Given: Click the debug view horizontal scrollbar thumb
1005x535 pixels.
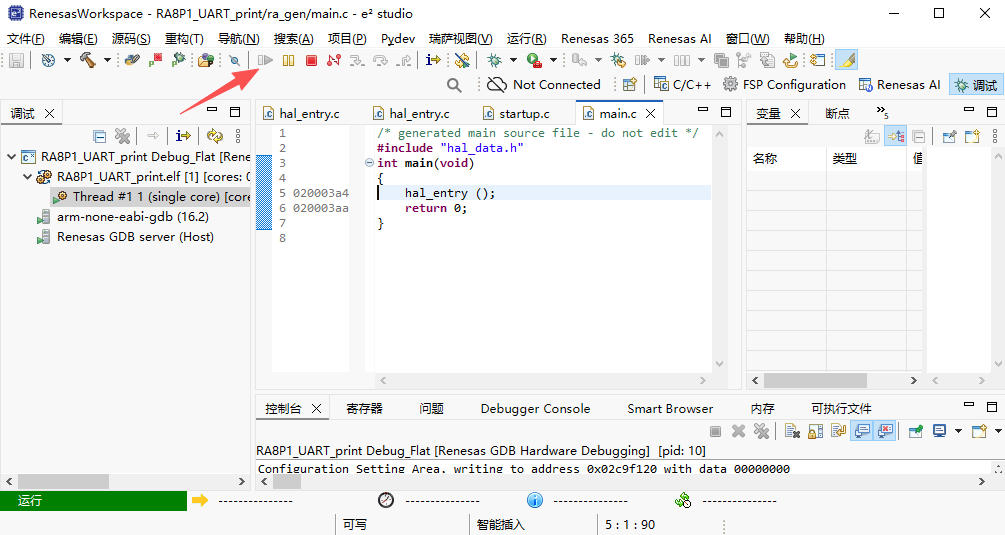Looking at the screenshot, I should [x=63, y=481].
